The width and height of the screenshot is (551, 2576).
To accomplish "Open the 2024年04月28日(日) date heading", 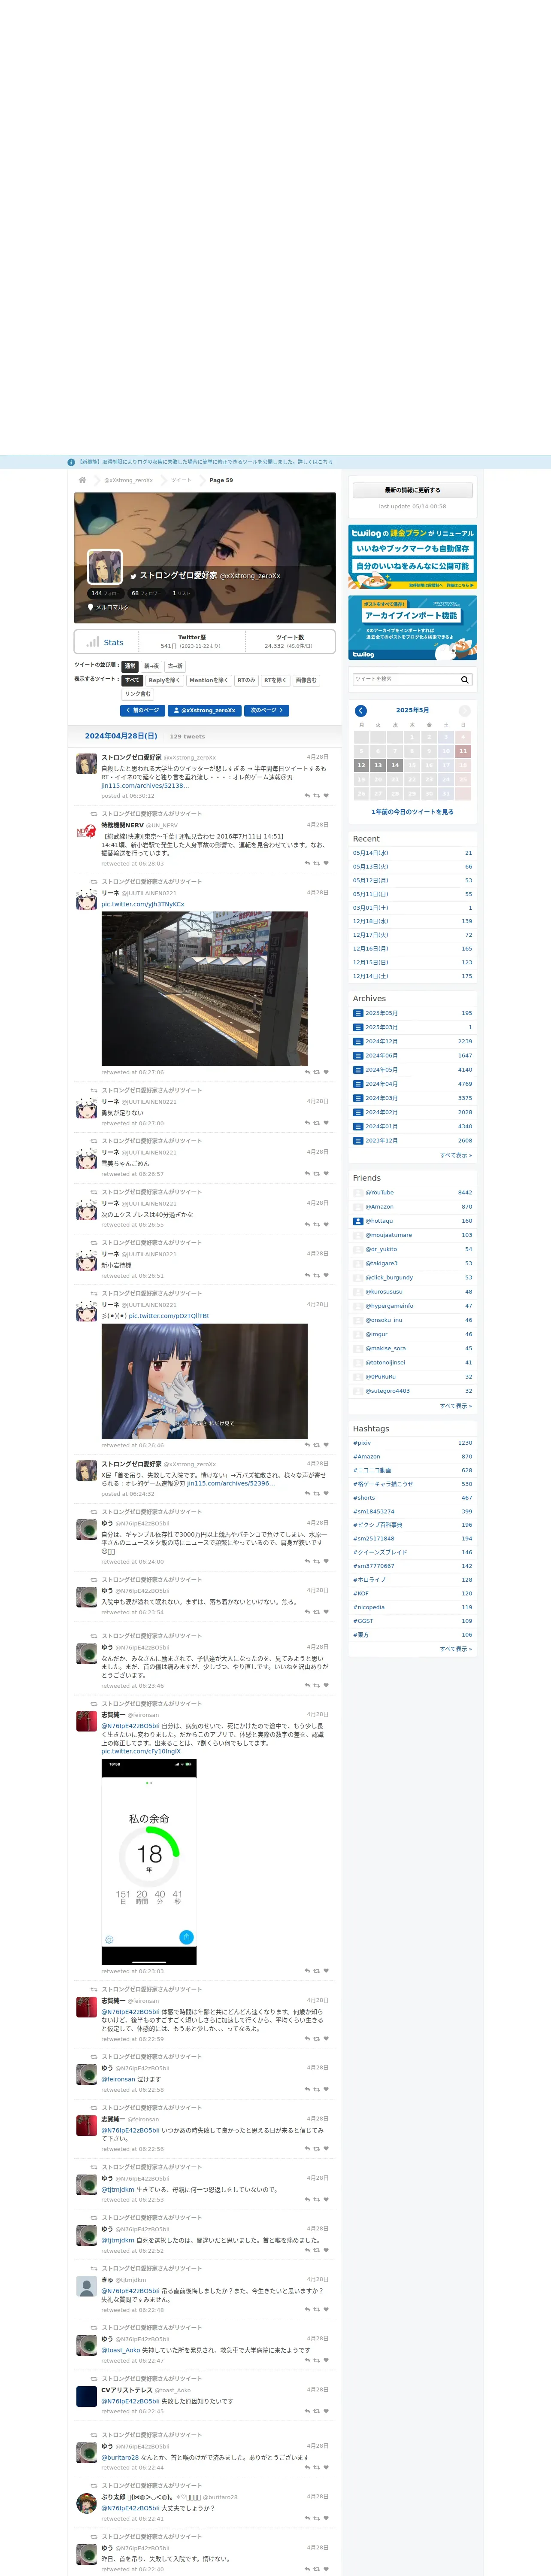I will point(121,736).
